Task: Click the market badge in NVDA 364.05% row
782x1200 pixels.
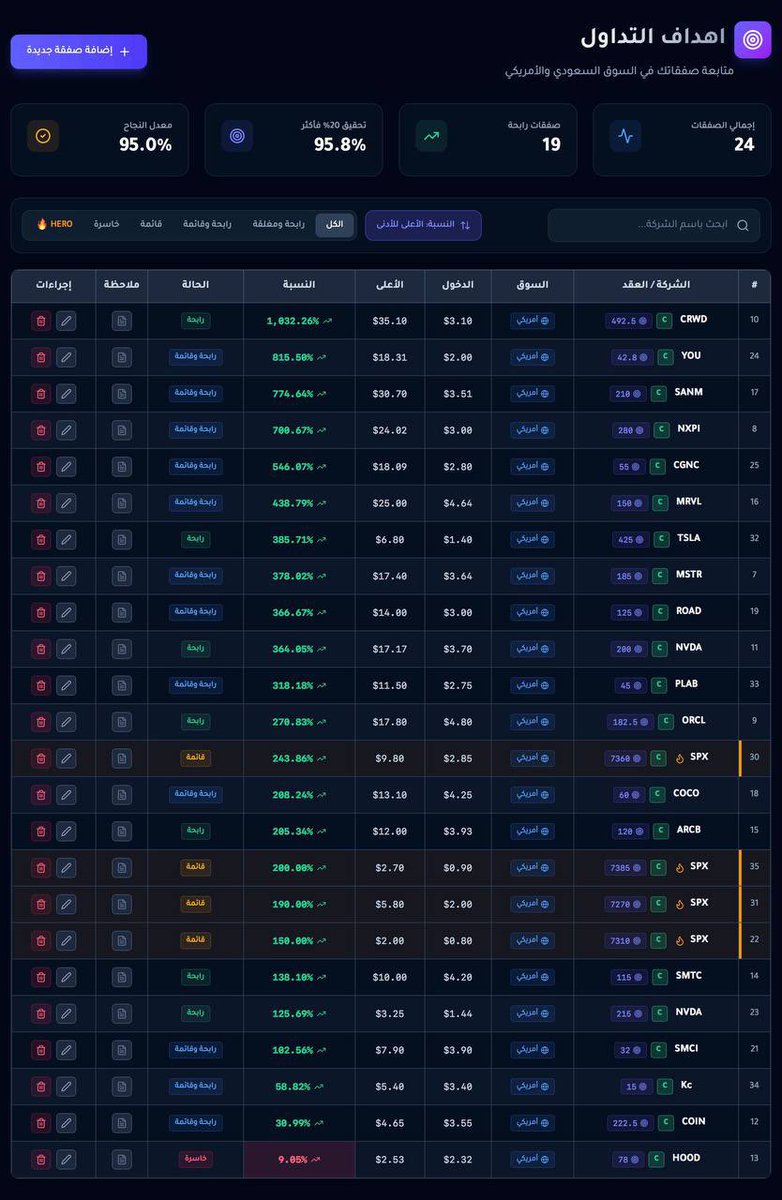Action: pos(533,648)
